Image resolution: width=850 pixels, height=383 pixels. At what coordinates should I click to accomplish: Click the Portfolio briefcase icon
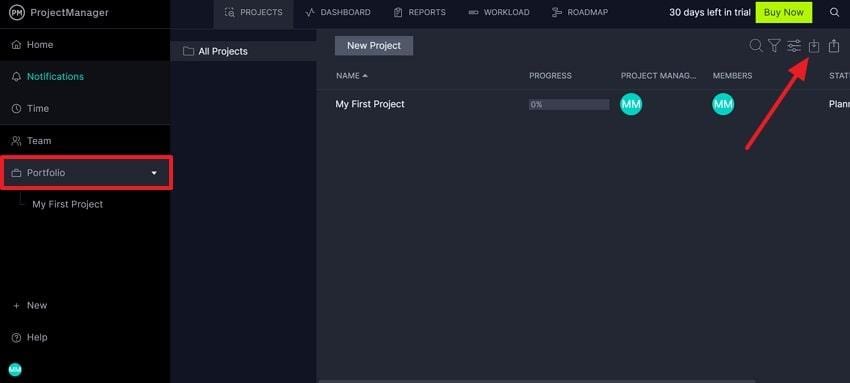[x=16, y=173]
